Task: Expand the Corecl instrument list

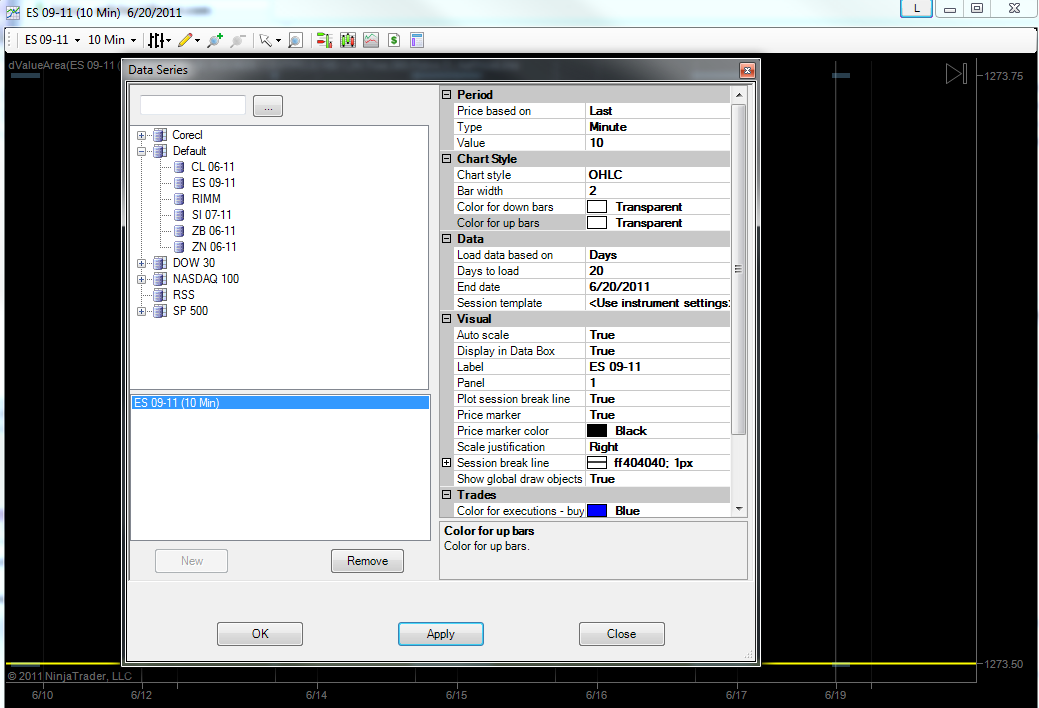Action: pyautogui.click(x=142, y=135)
